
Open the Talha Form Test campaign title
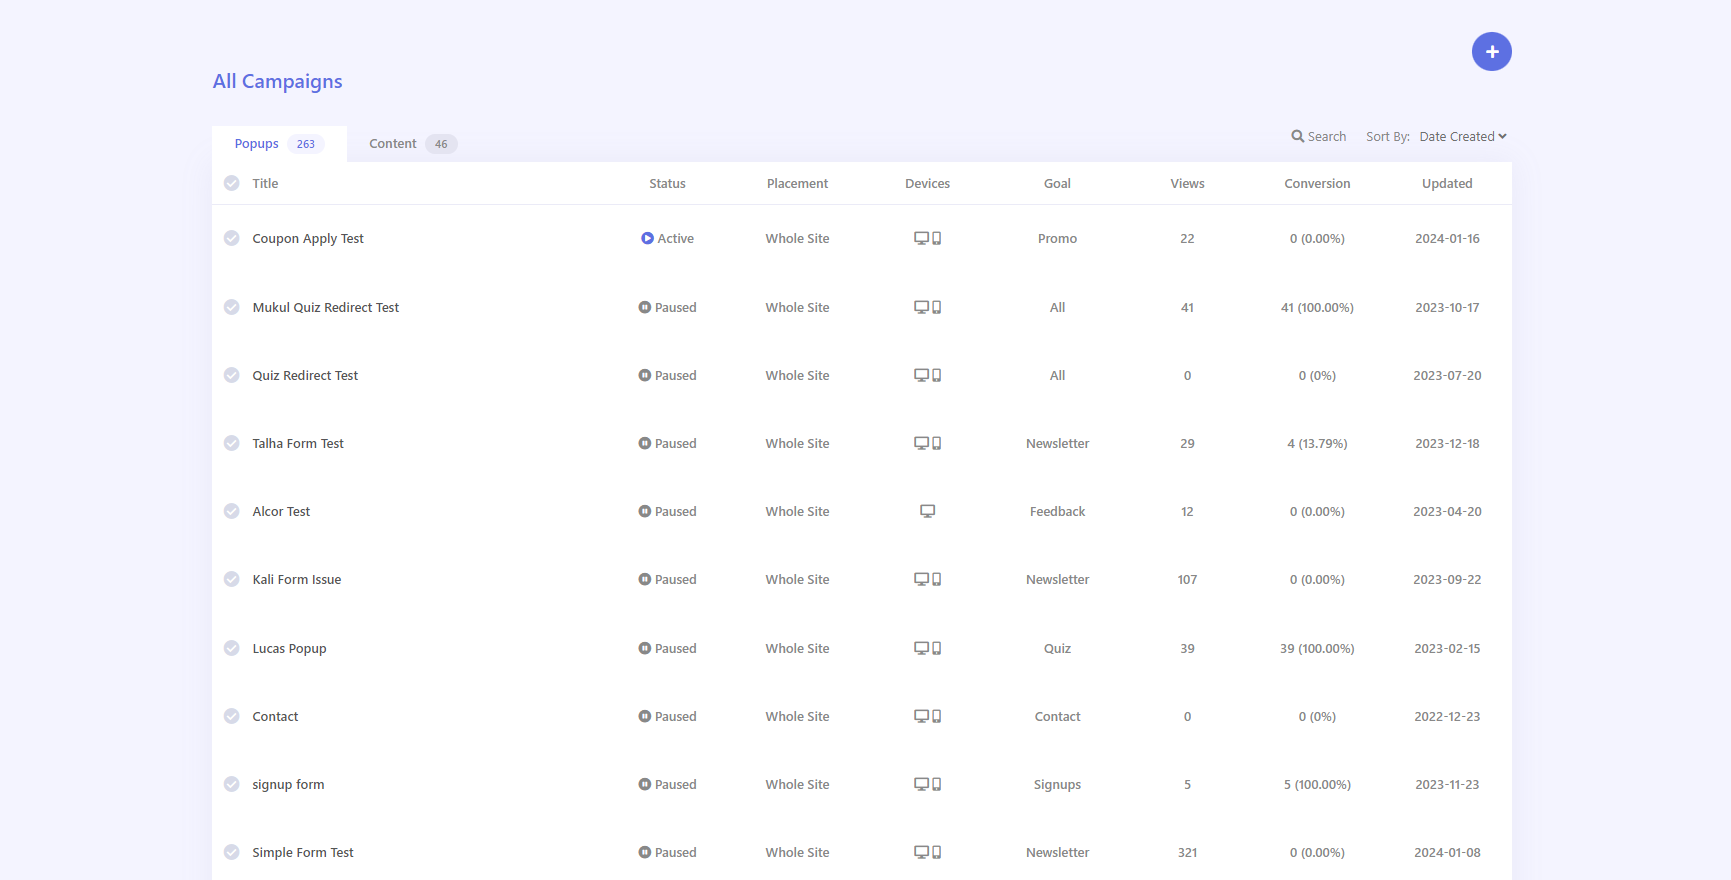(x=298, y=443)
